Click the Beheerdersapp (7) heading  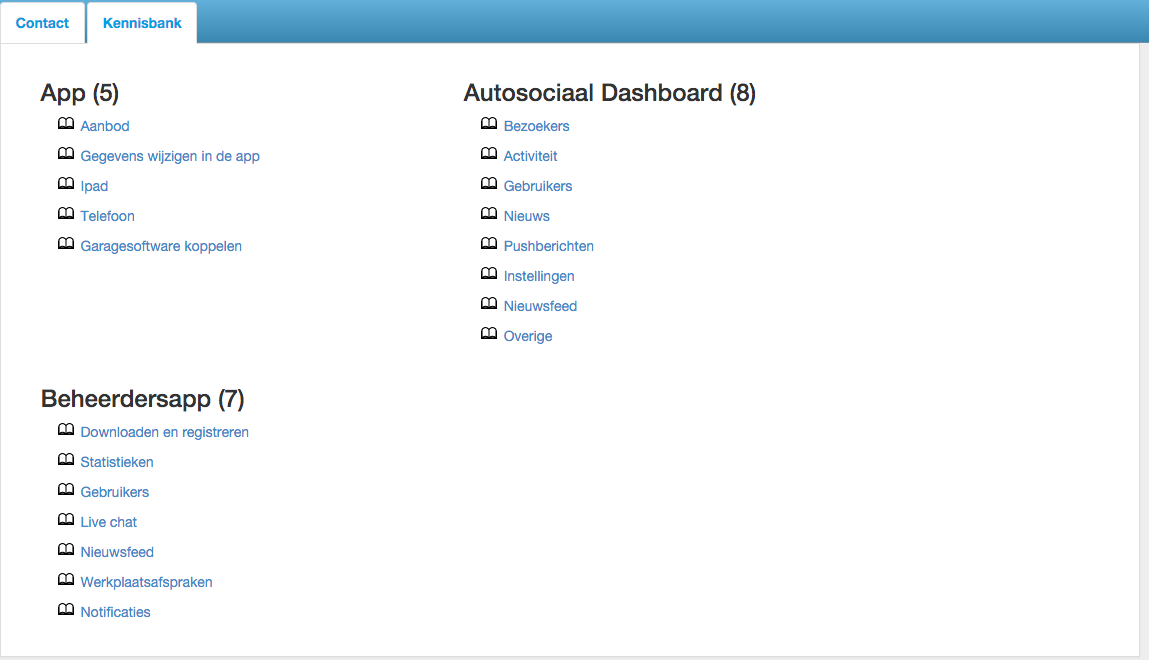click(143, 399)
